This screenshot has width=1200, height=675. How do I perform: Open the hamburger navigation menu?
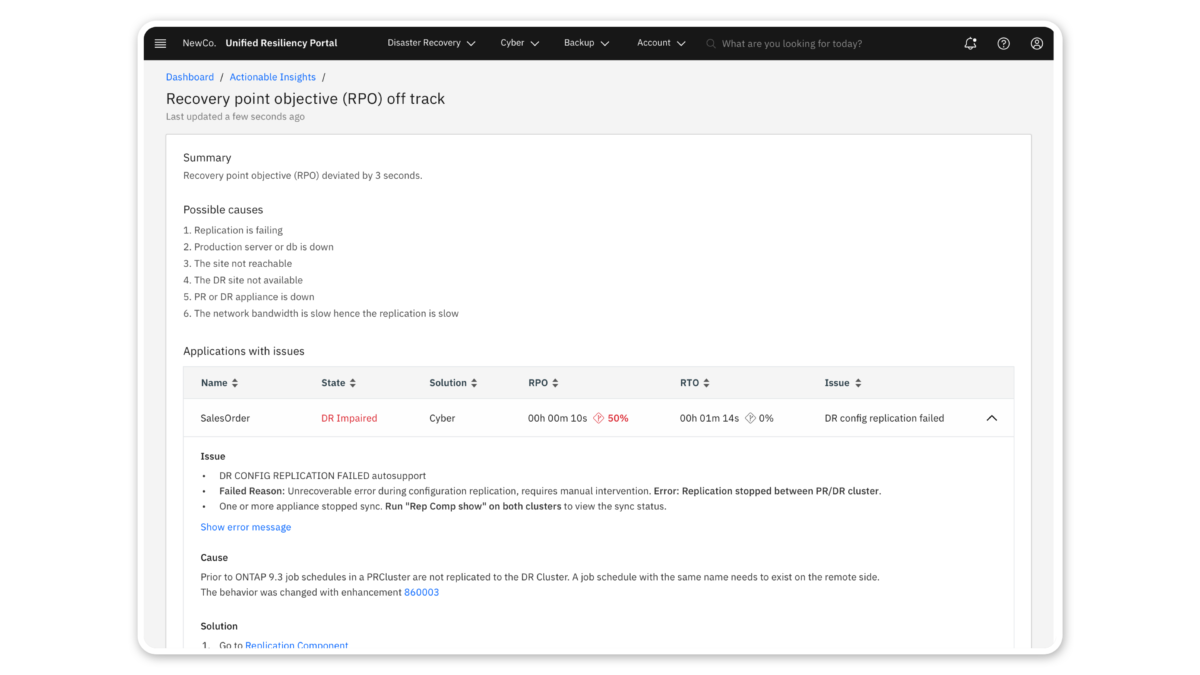coord(160,44)
